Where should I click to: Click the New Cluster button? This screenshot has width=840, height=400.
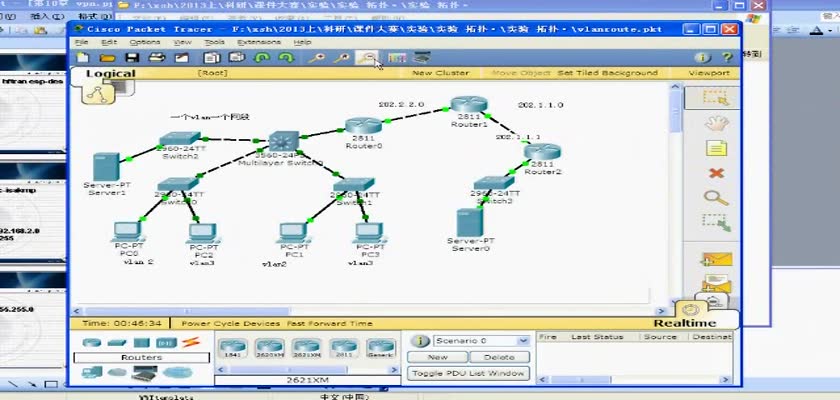click(440, 73)
